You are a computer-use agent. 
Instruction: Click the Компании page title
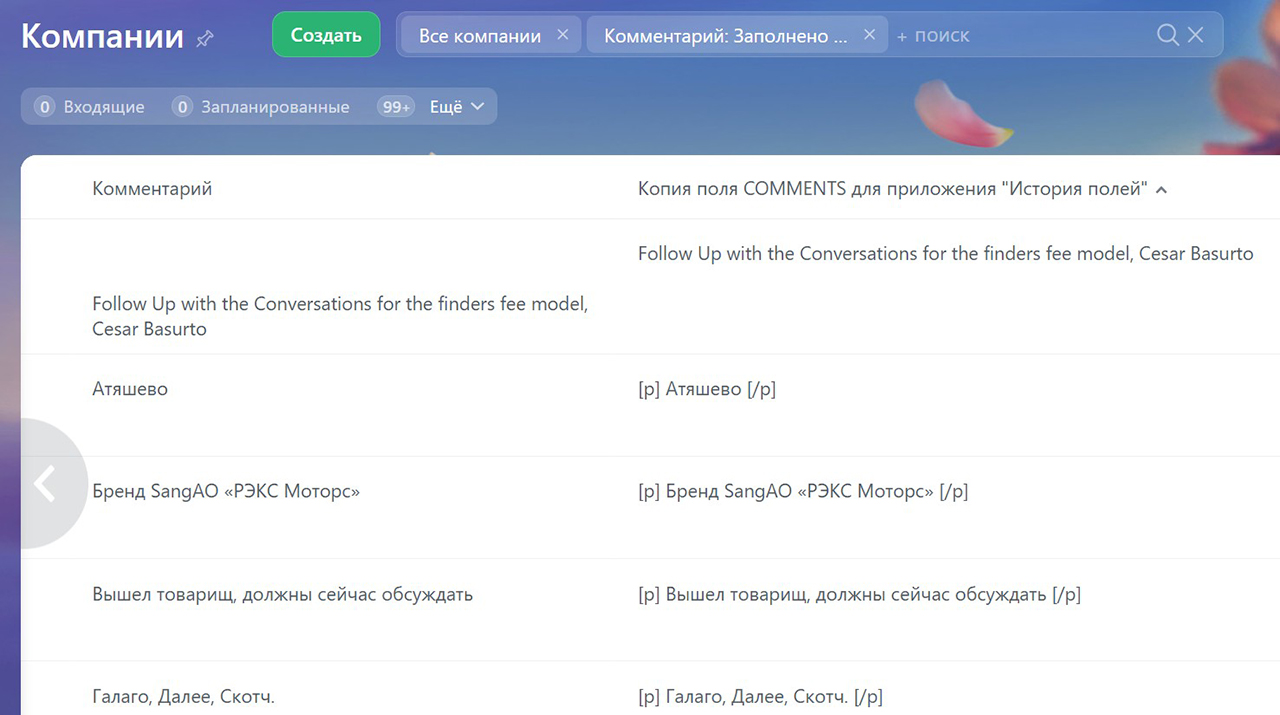click(x=102, y=36)
